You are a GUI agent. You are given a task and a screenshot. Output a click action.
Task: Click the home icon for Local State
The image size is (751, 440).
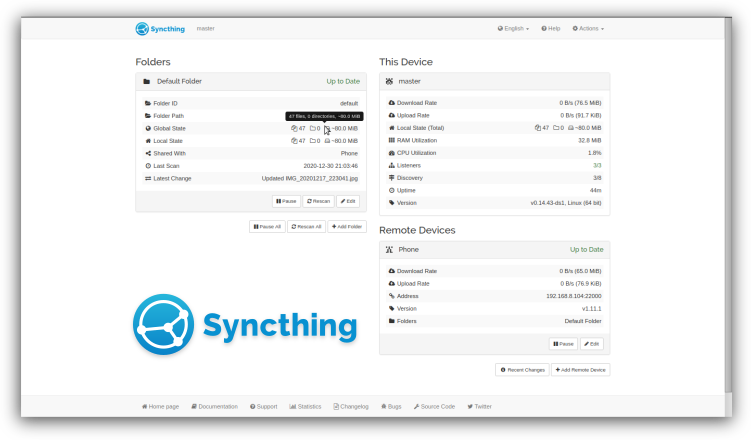(148, 141)
